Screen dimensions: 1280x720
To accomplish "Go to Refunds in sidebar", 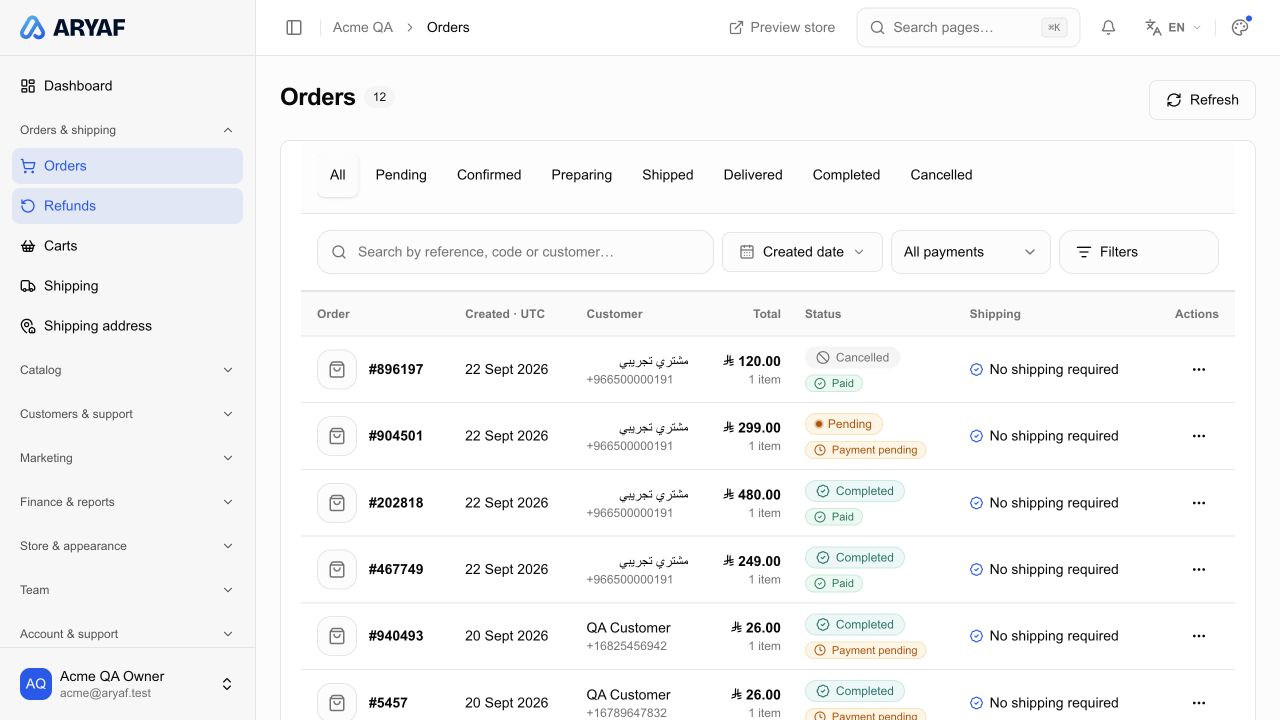I will 127,206.
